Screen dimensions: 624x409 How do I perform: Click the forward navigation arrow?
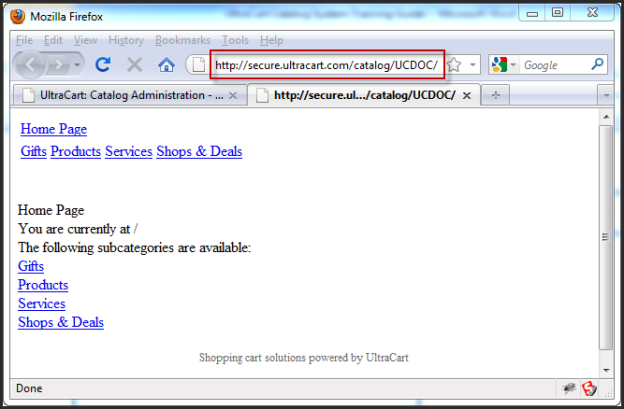pos(58,64)
